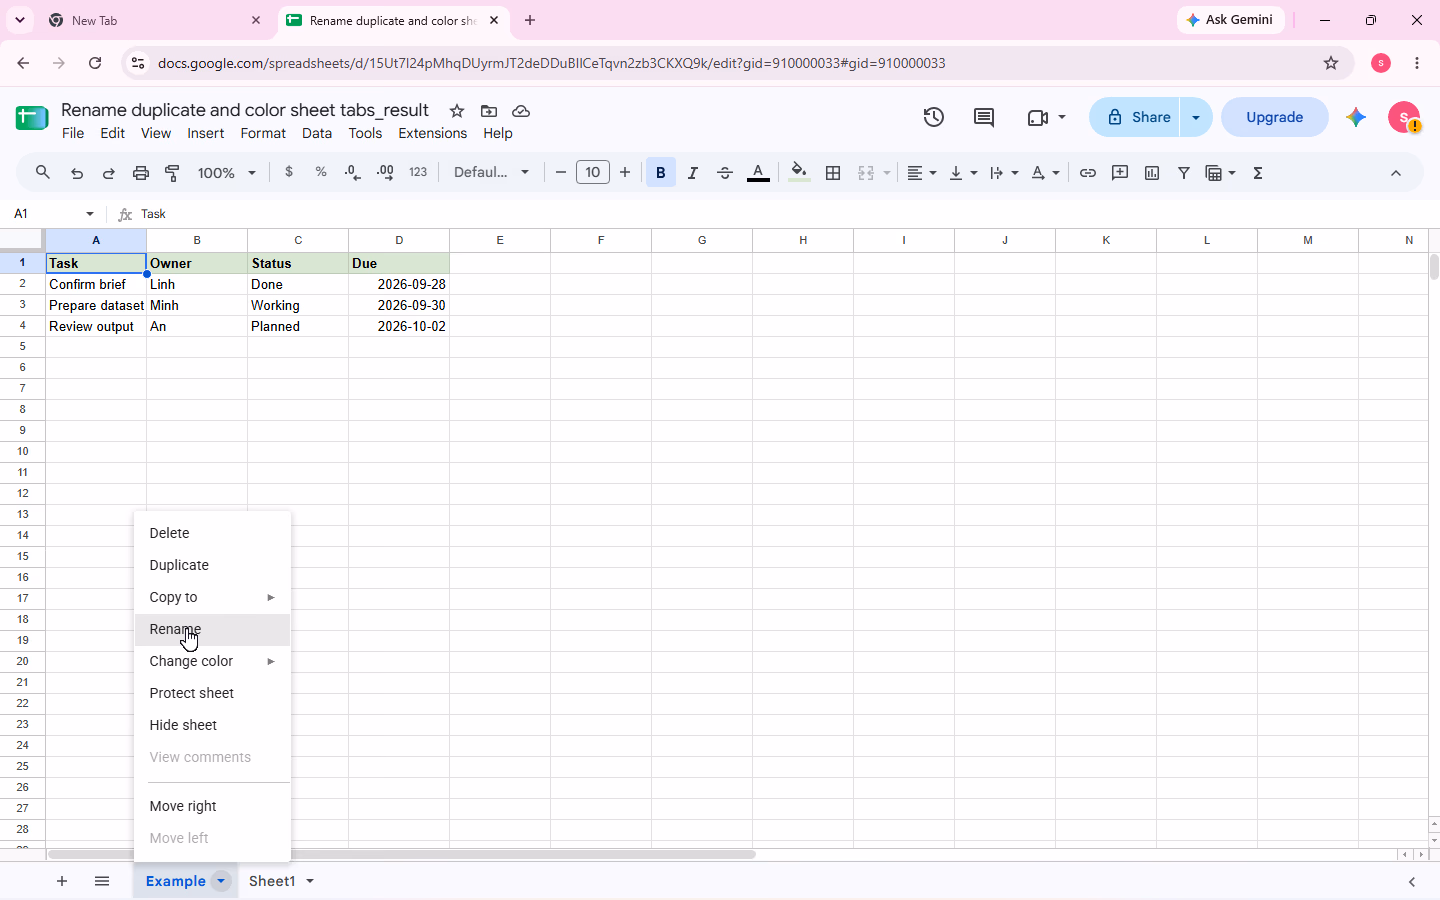Open the Share options dropdown arrow

1196,117
